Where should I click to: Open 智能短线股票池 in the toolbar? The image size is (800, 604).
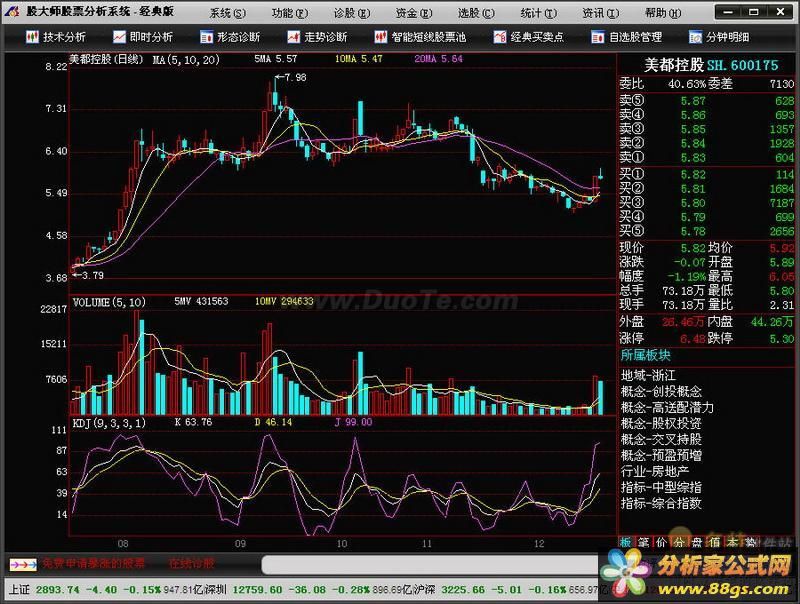[420, 37]
